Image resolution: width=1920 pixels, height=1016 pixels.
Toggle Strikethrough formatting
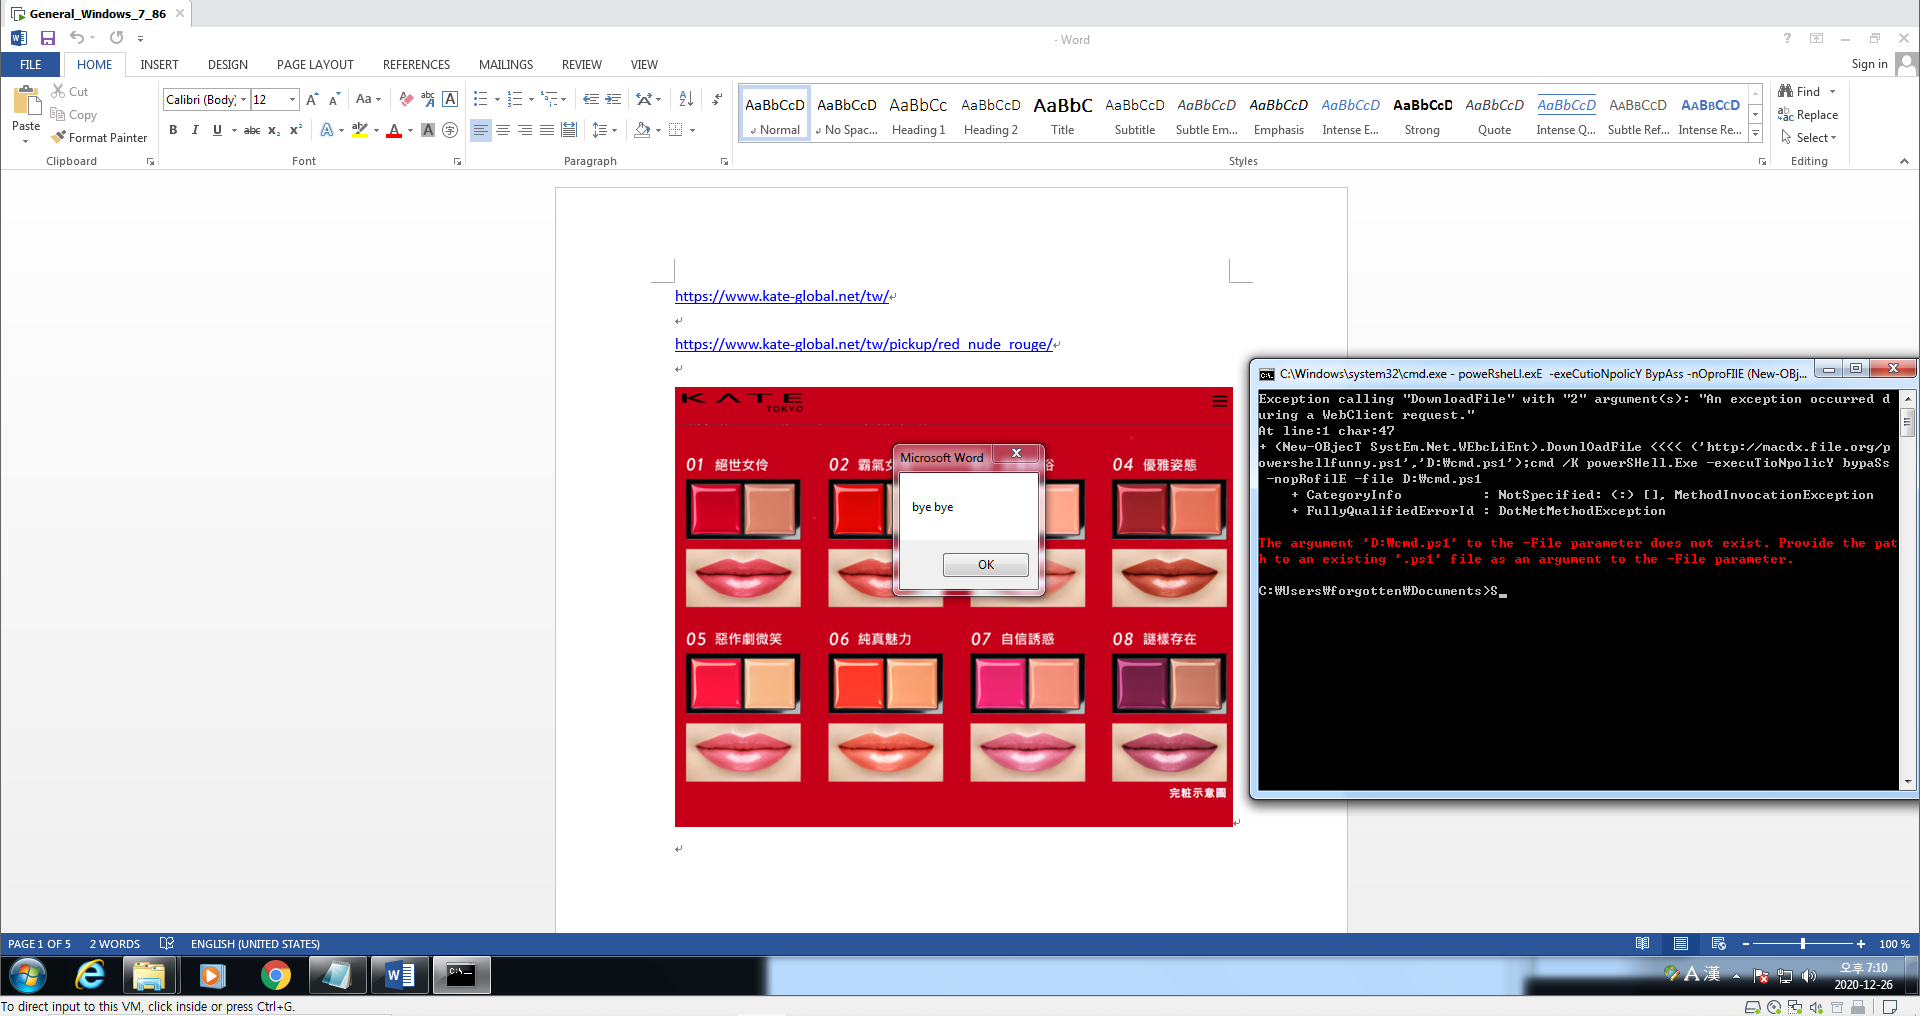[252, 130]
